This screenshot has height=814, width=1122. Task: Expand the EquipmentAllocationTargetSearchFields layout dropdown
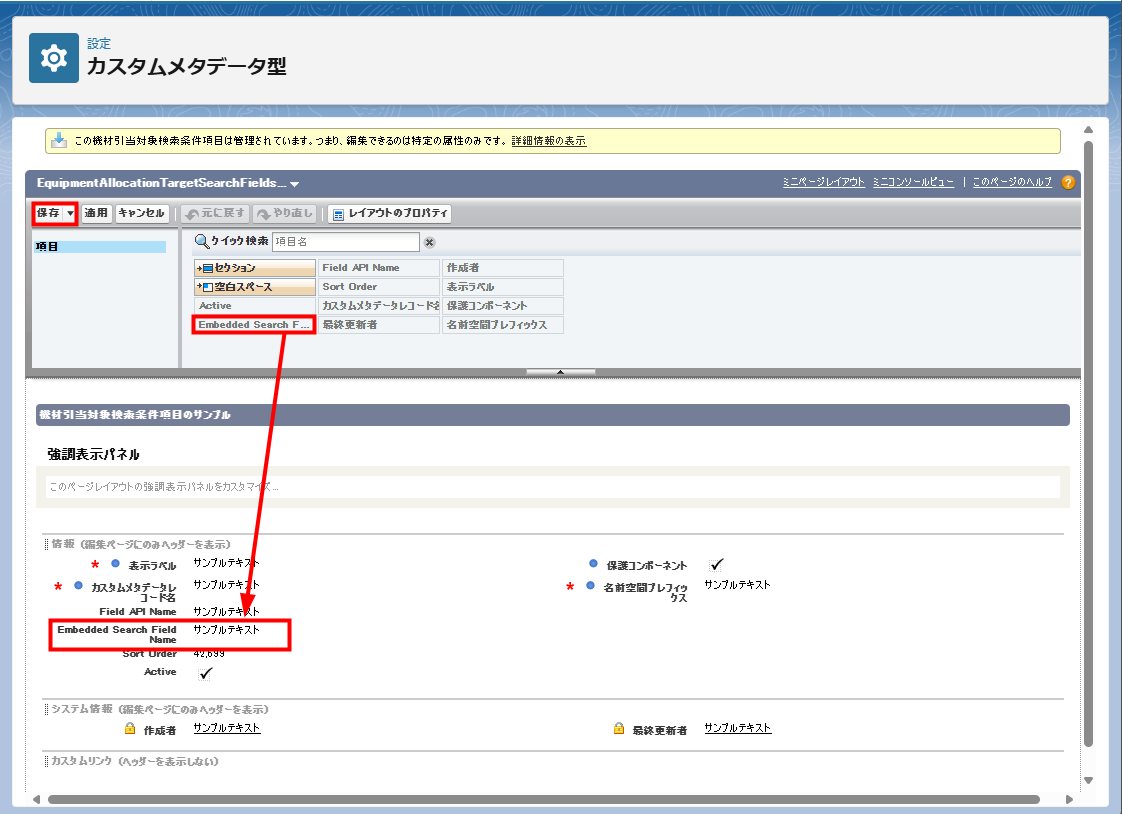(294, 184)
